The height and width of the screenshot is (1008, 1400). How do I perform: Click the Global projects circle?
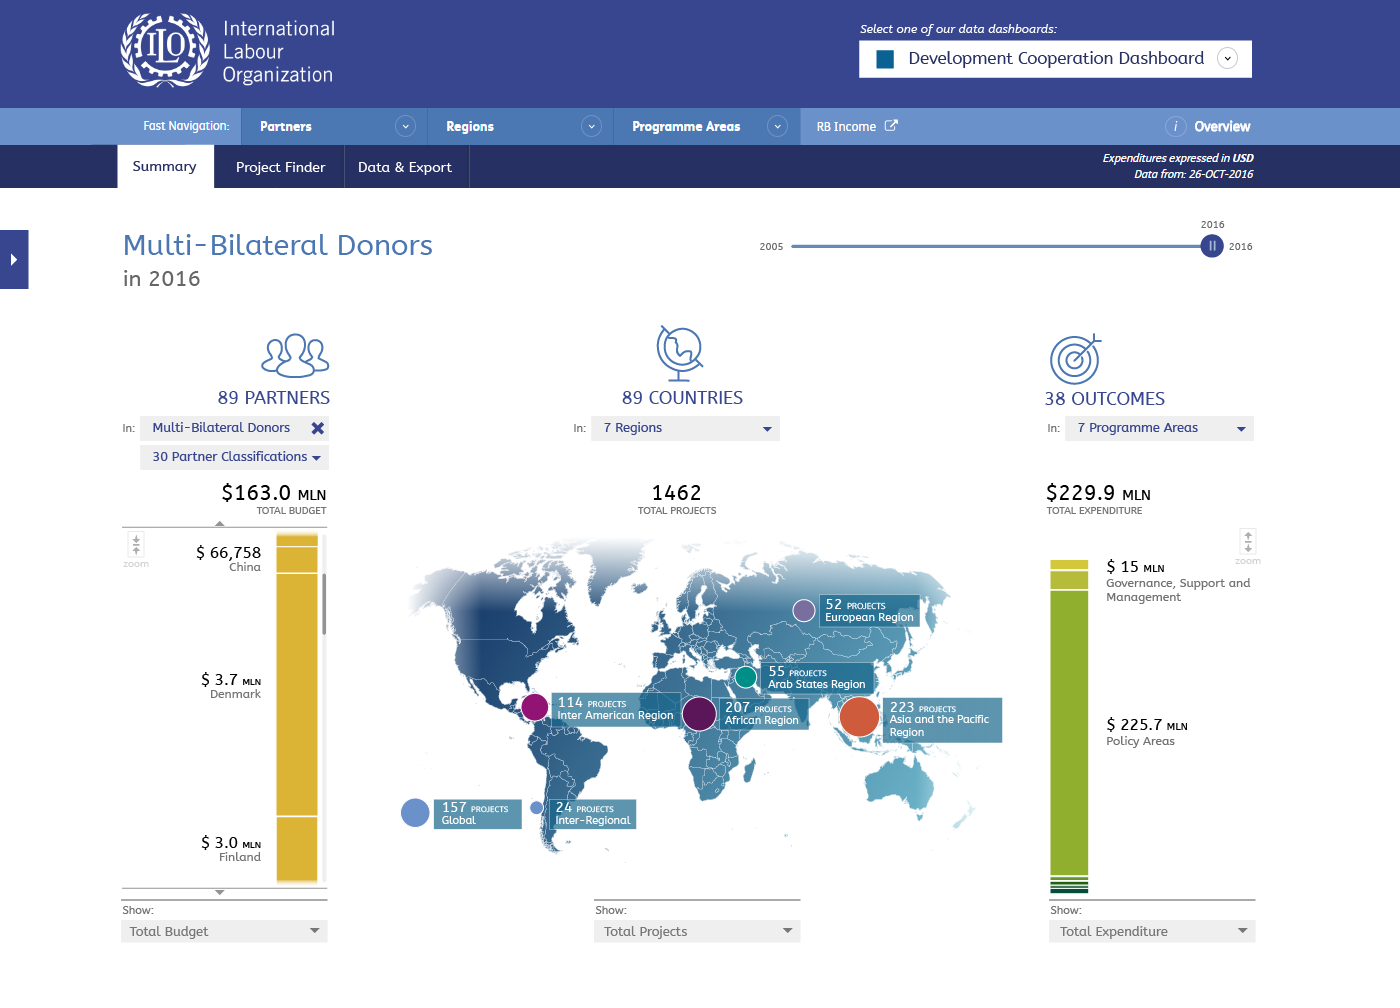(x=415, y=813)
